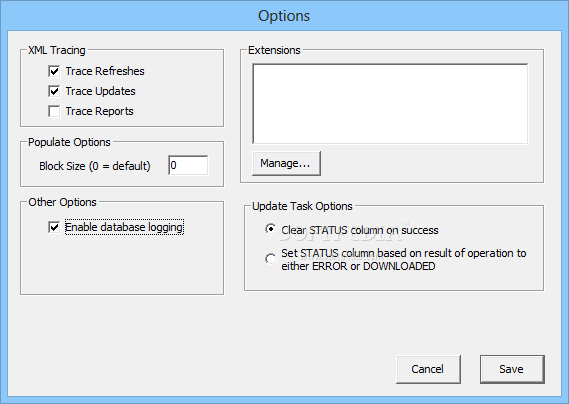The width and height of the screenshot is (569, 404).
Task: Toggle Enable database logging checkbox
Action: [54, 228]
